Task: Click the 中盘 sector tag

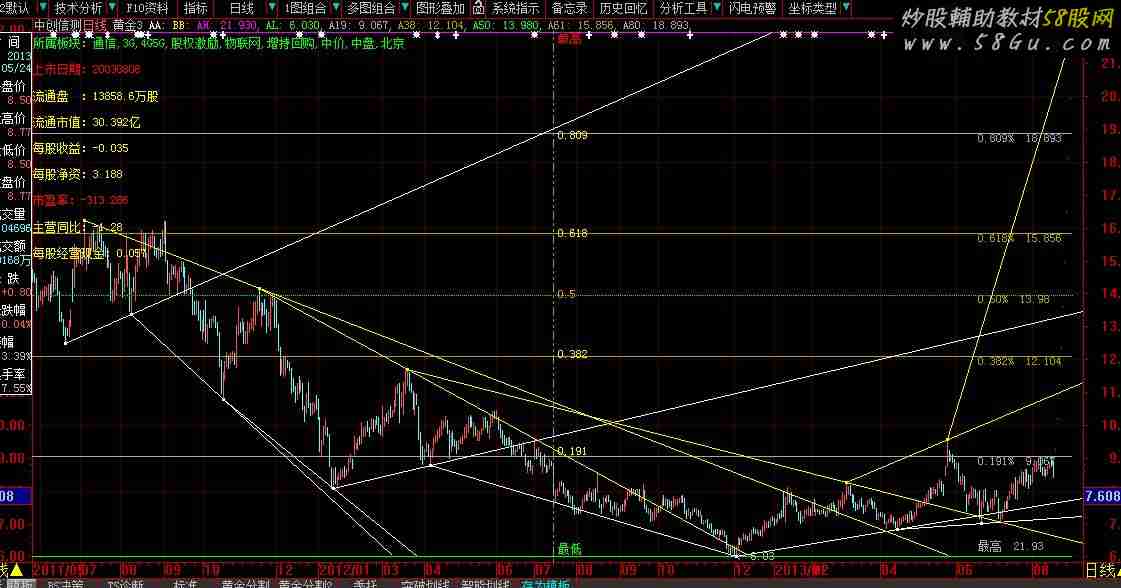Action: click(x=363, y=43)
